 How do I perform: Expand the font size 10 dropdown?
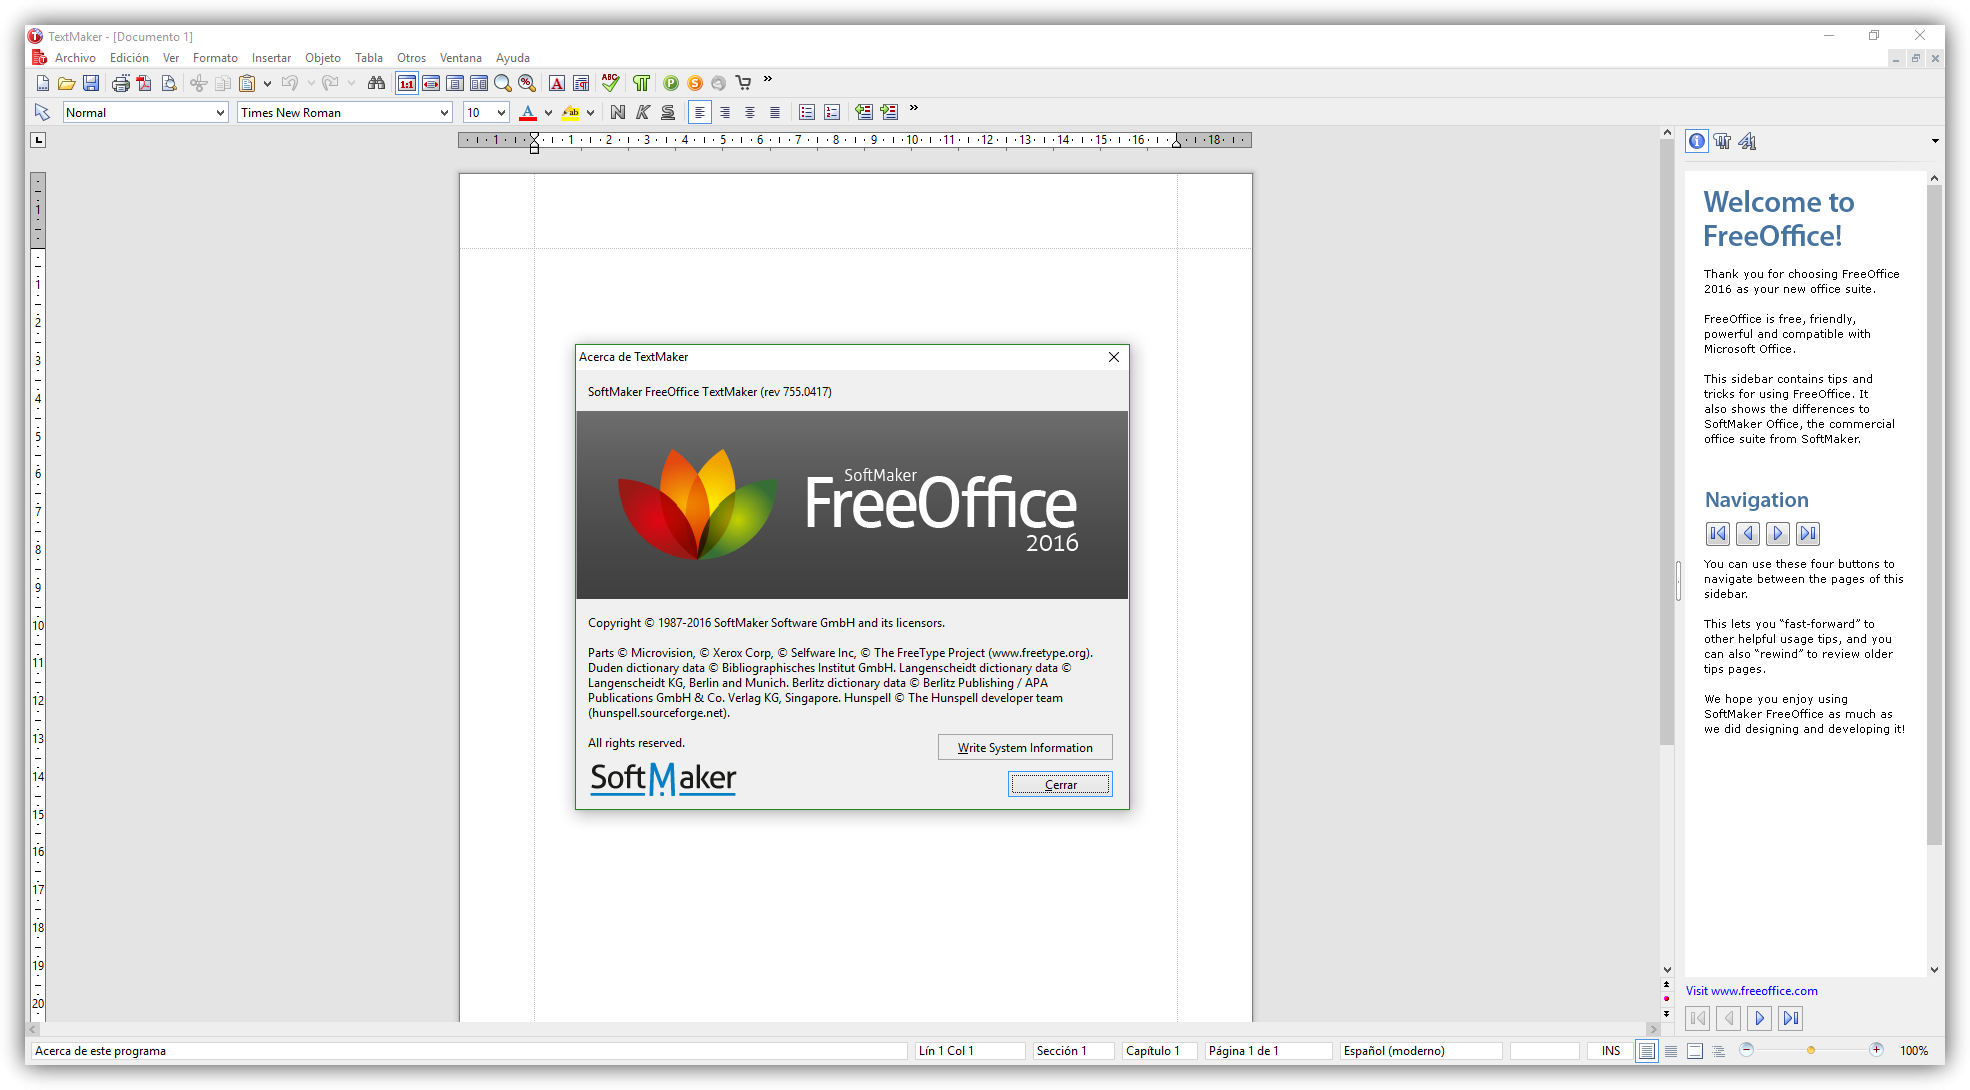501,113
